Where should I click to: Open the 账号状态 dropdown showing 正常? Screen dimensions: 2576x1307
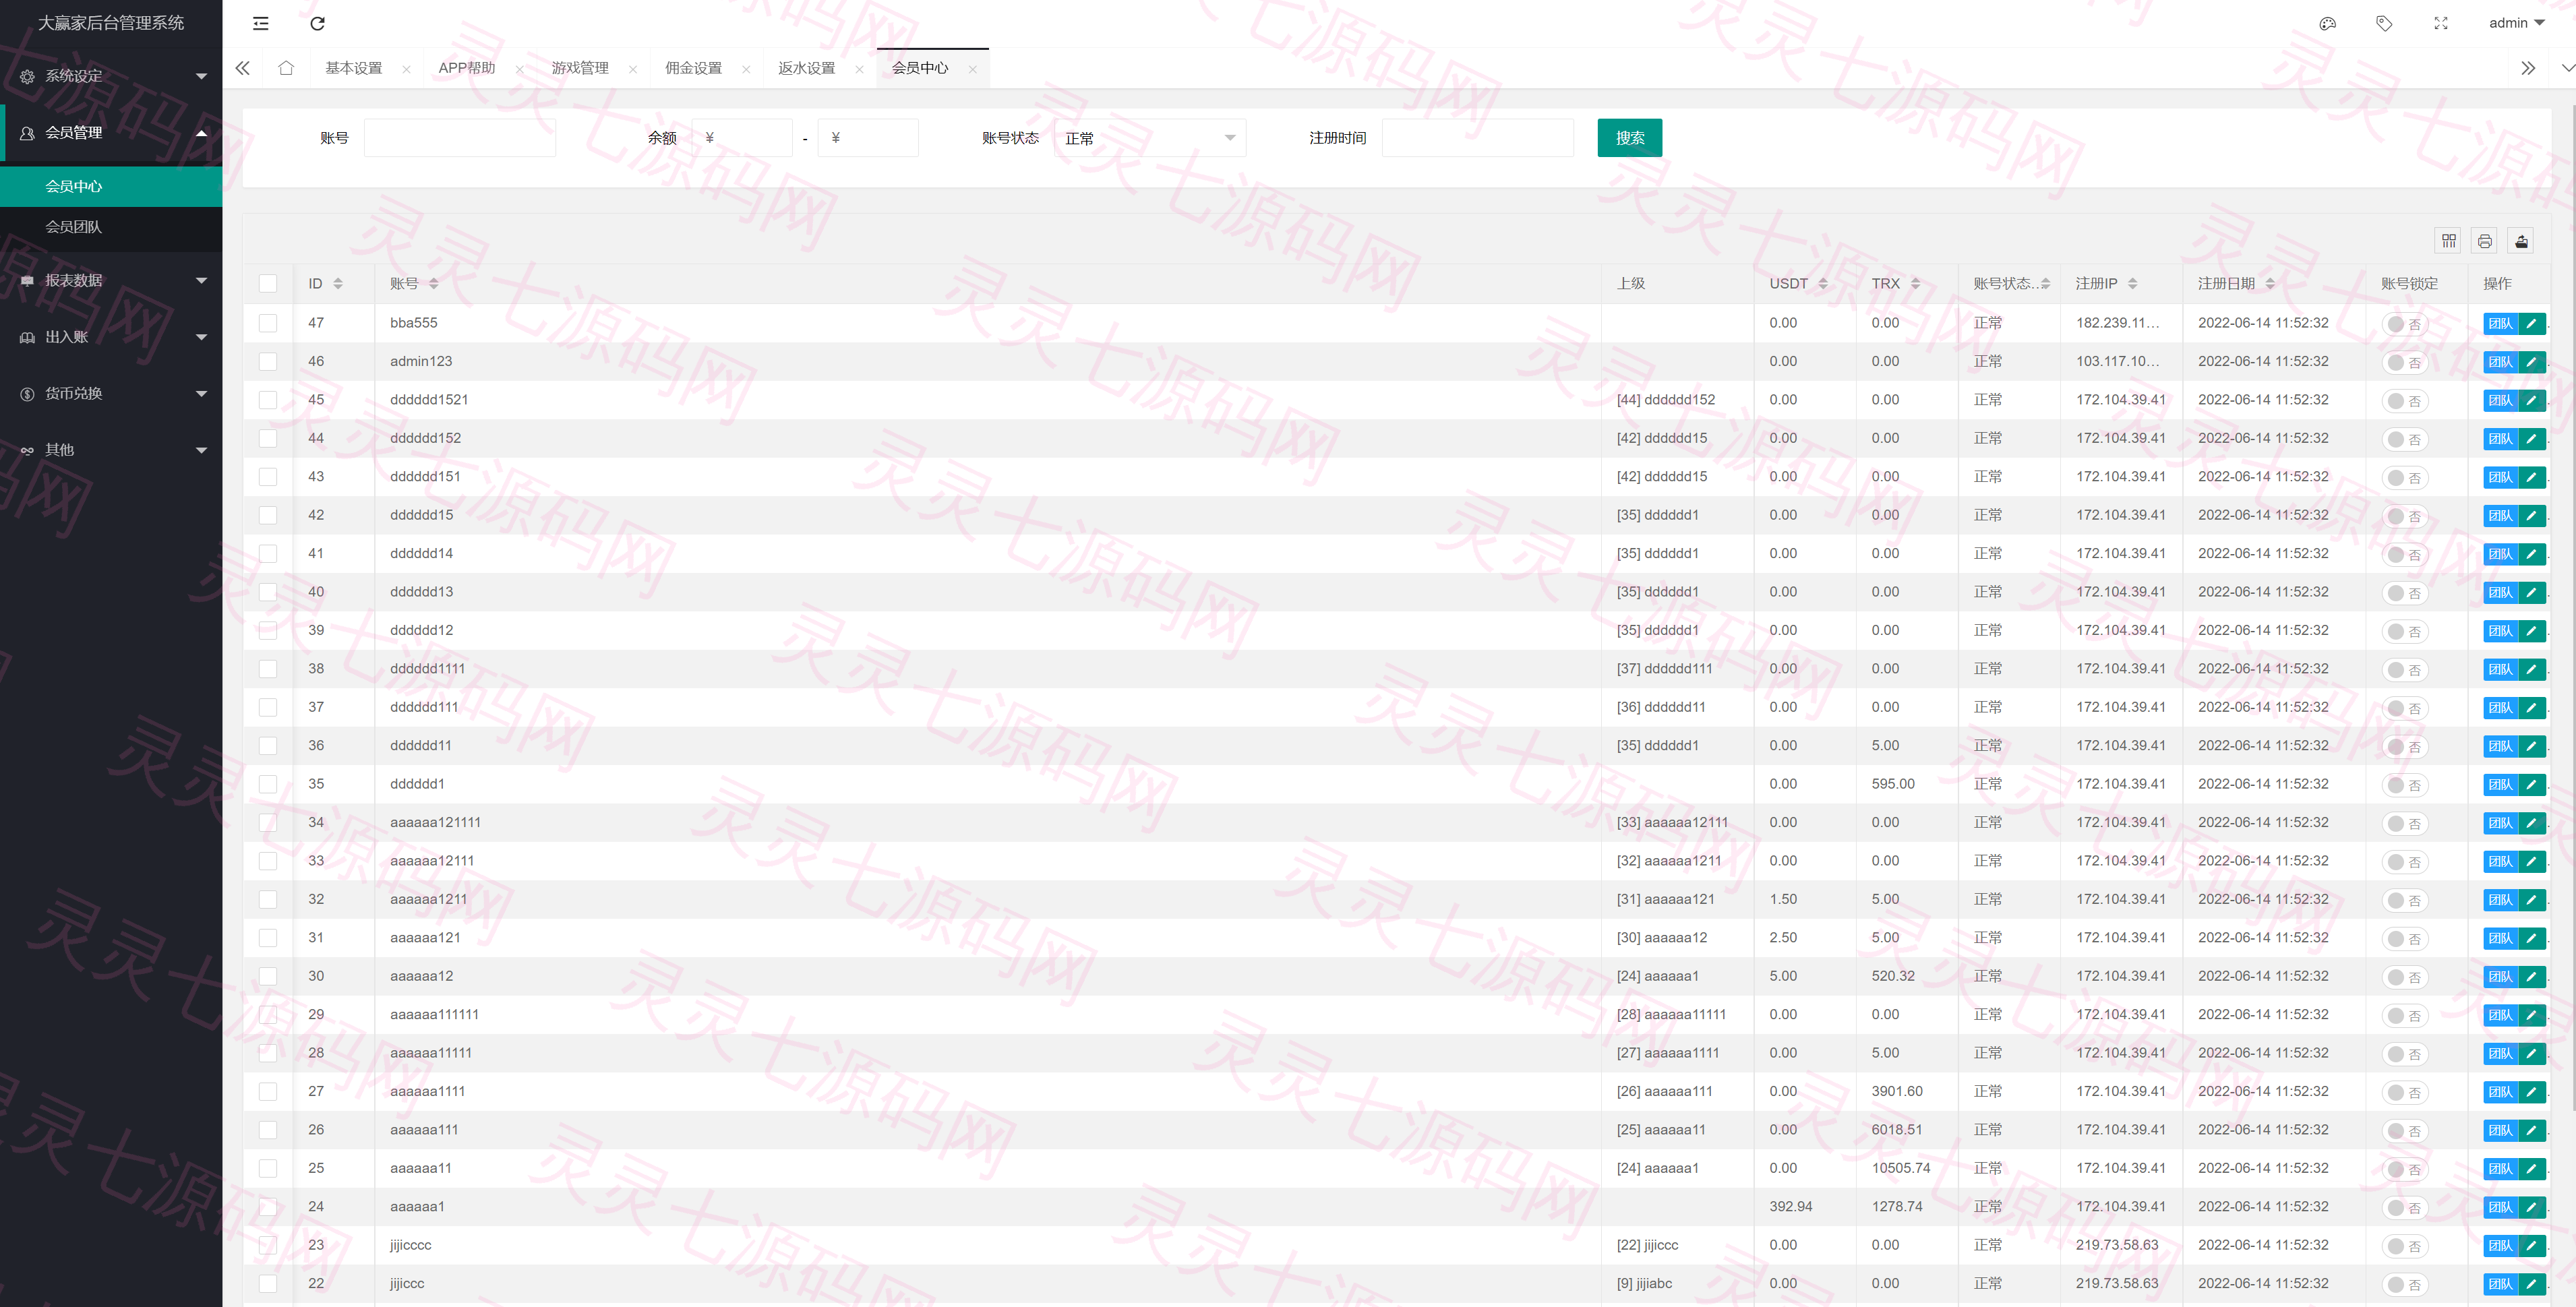(x=1150, y=138)
